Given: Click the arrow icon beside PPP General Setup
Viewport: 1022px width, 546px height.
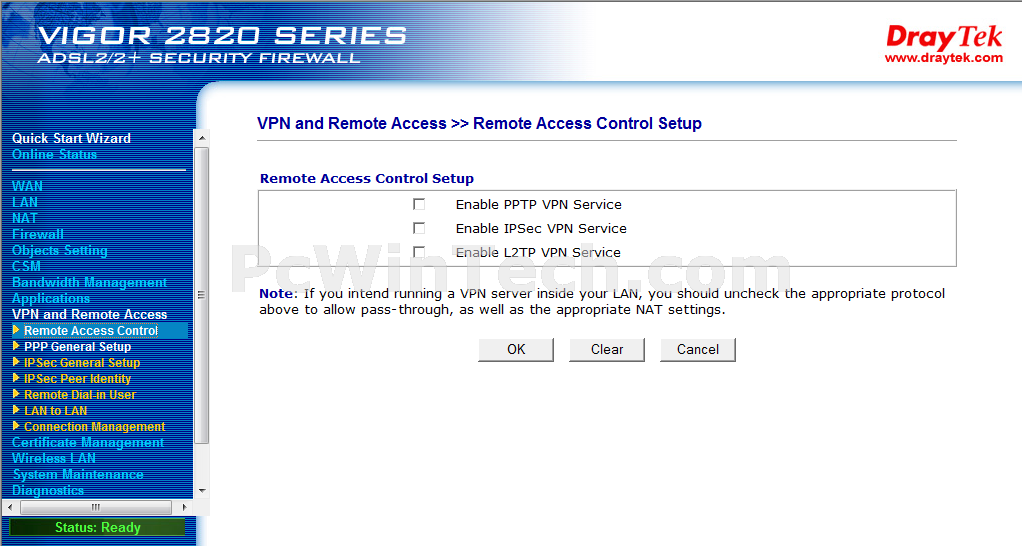Looking at the screenshot, I should 16,346.
